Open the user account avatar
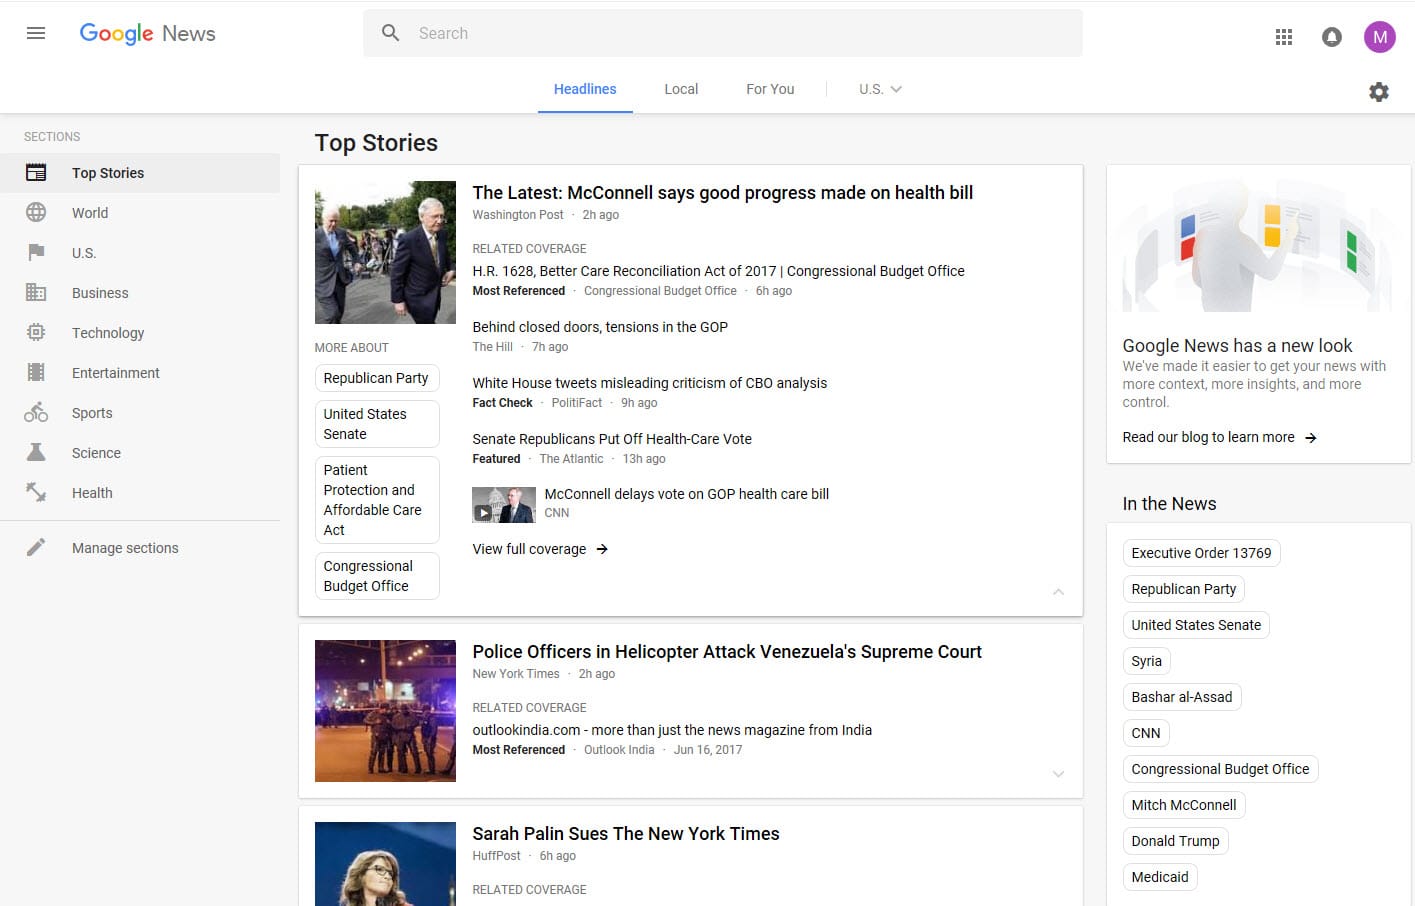1415x906 pixels. [x=1380, y=37]
